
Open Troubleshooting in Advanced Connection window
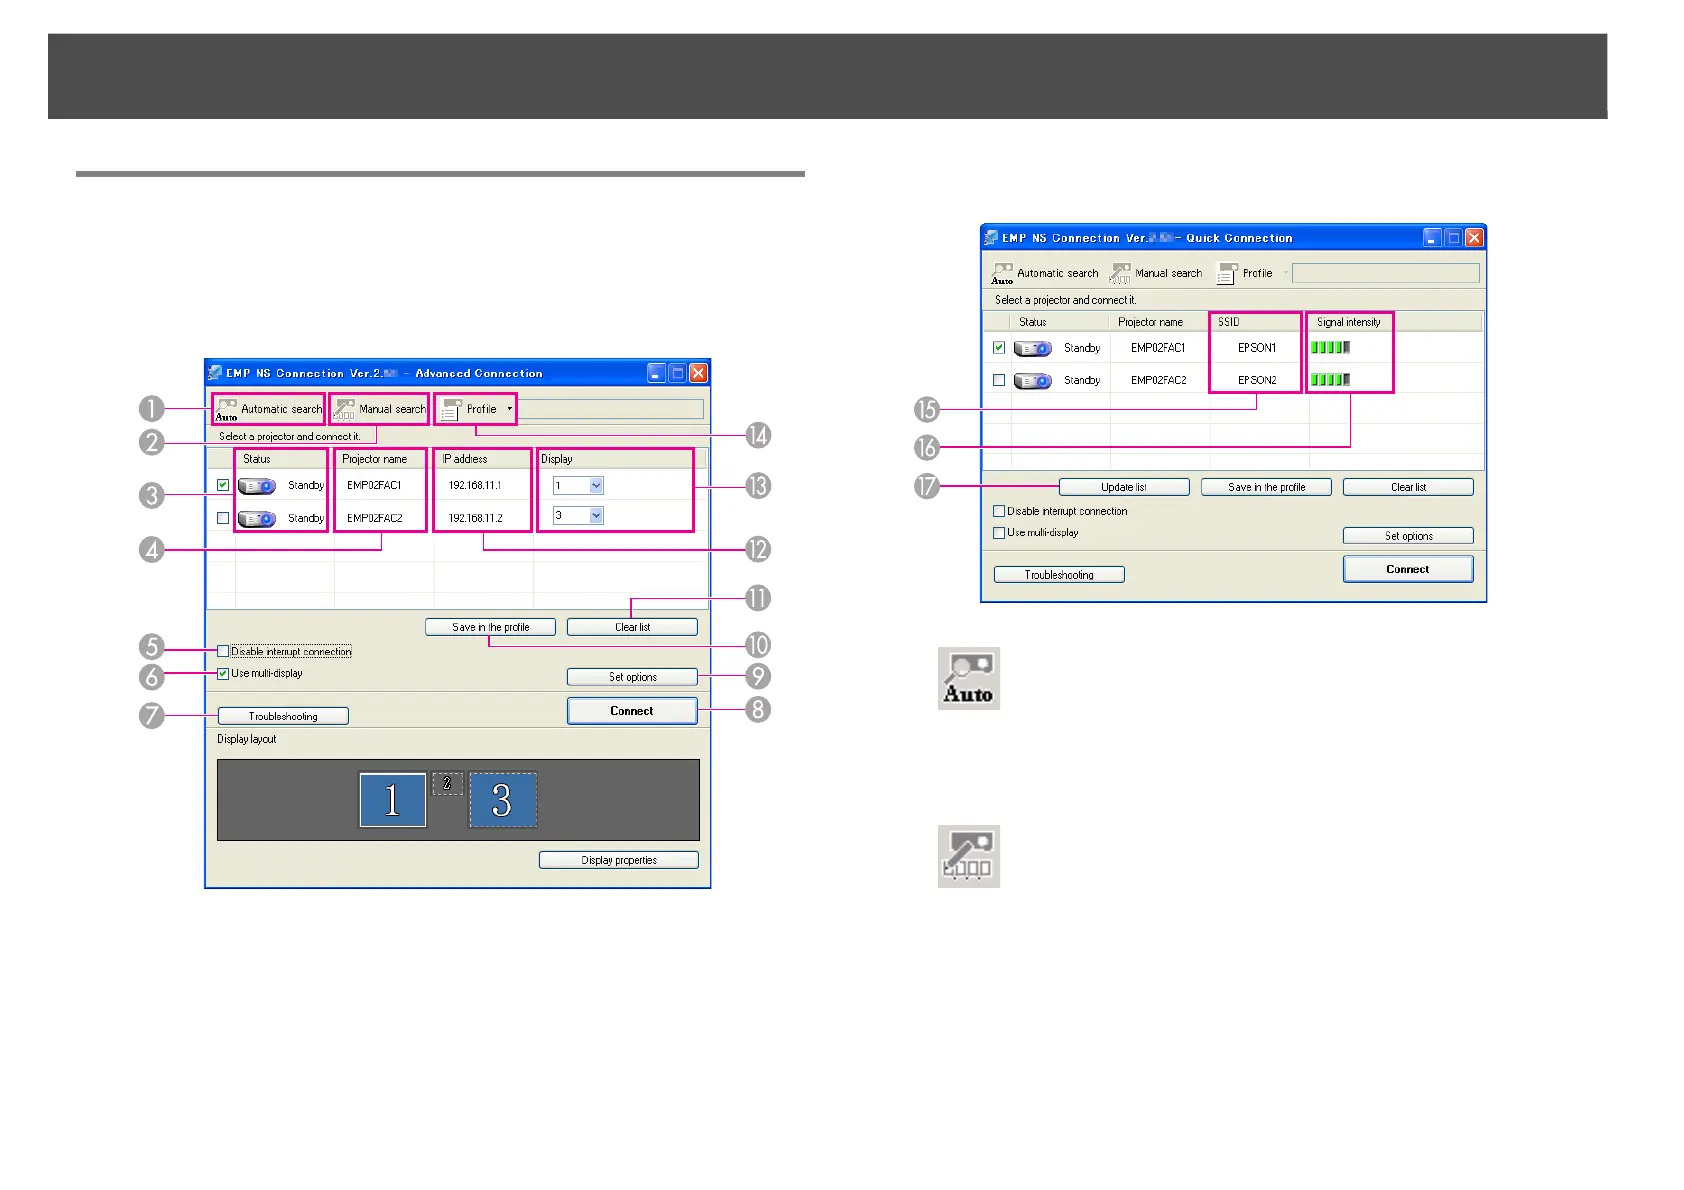pyautogui.click(x=283, y=716)
